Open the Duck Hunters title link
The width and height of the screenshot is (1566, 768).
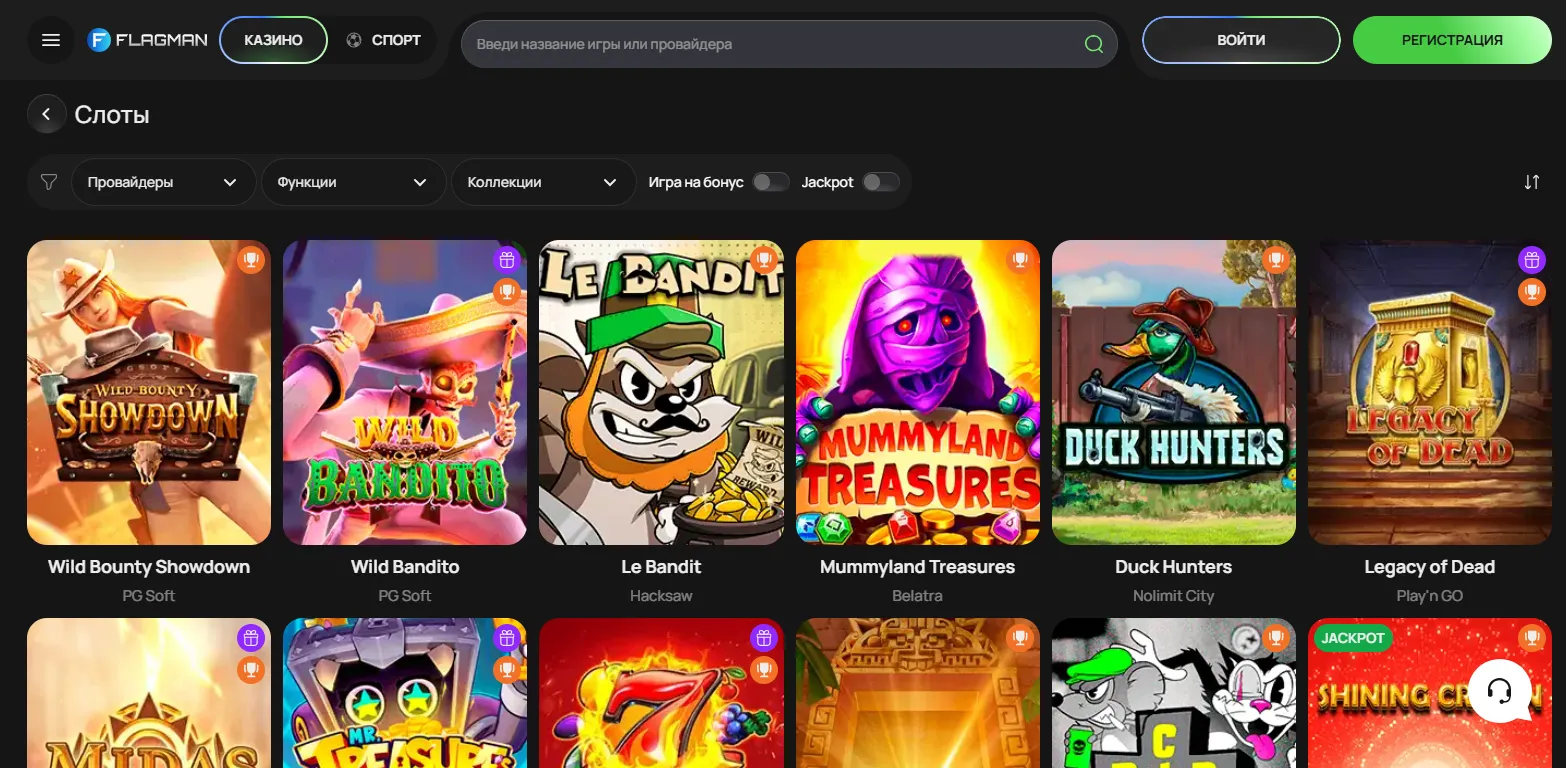click(1173, 567)
